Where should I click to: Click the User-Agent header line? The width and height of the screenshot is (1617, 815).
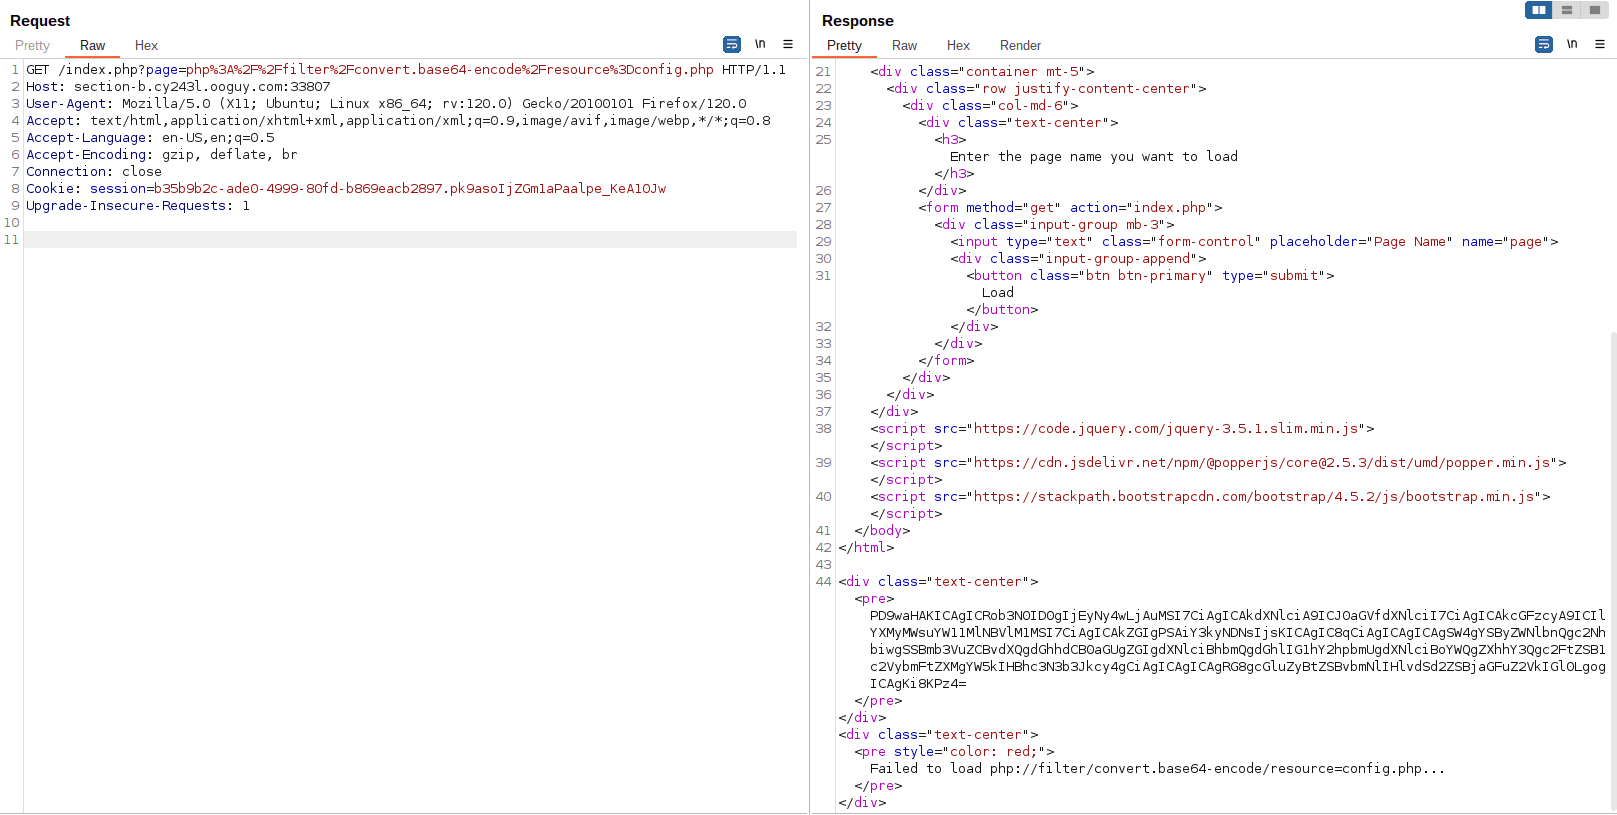click(386, 104)
